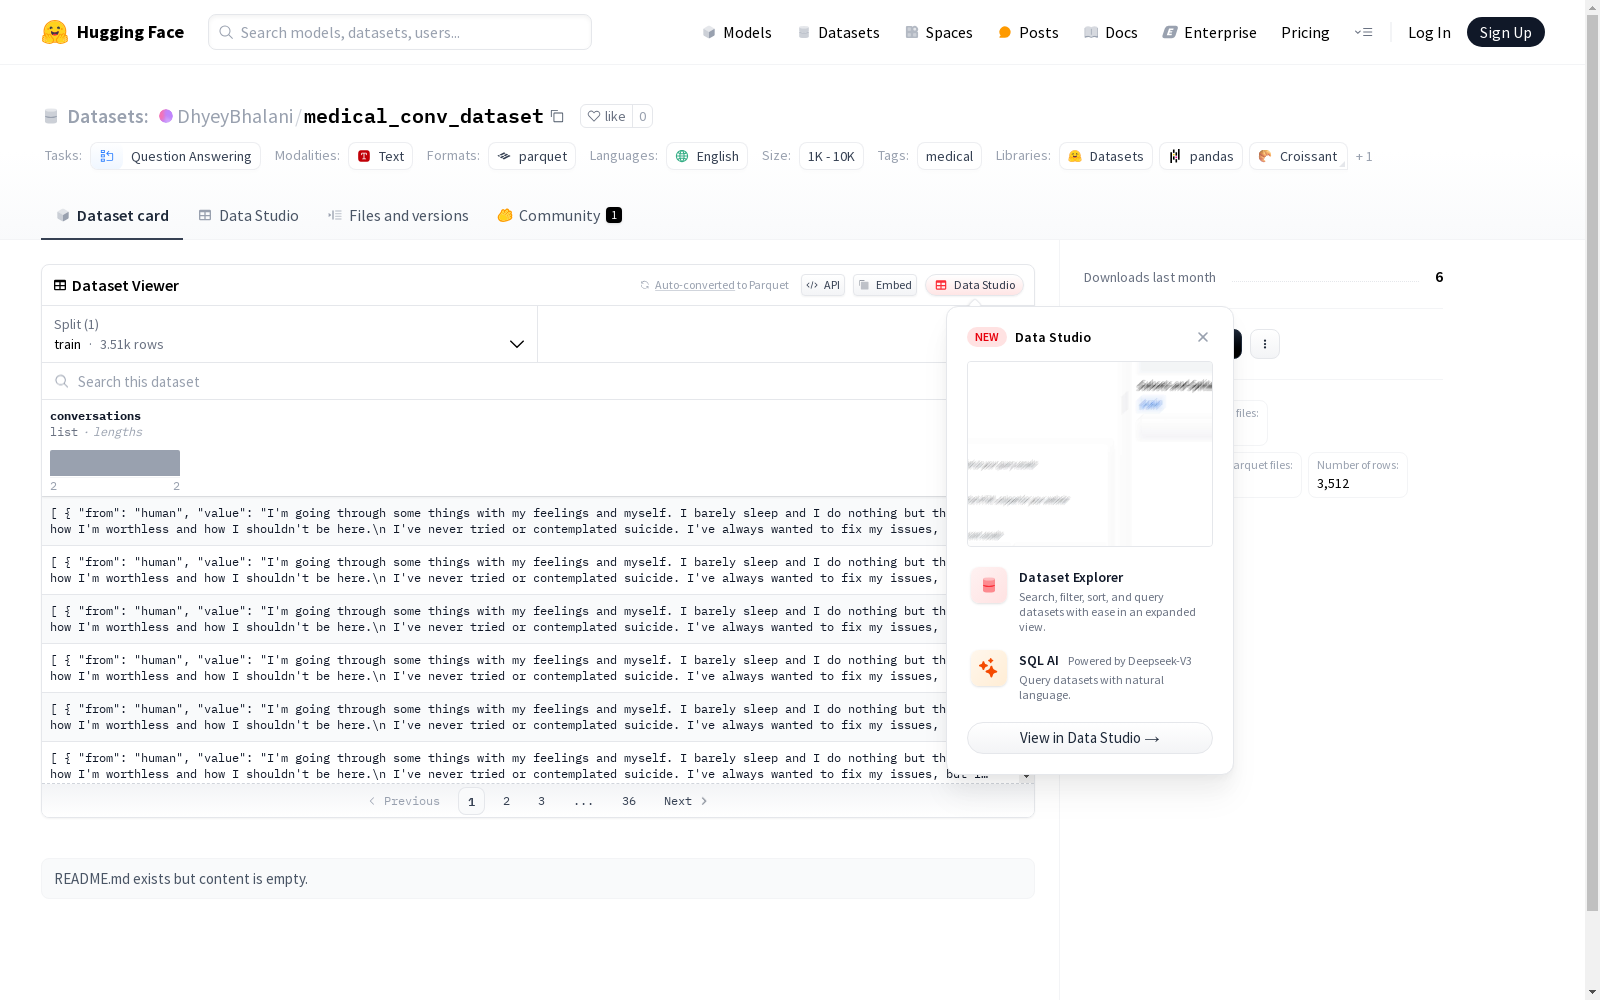
Task: Click the Log In link
Action: coord(1429,32)
